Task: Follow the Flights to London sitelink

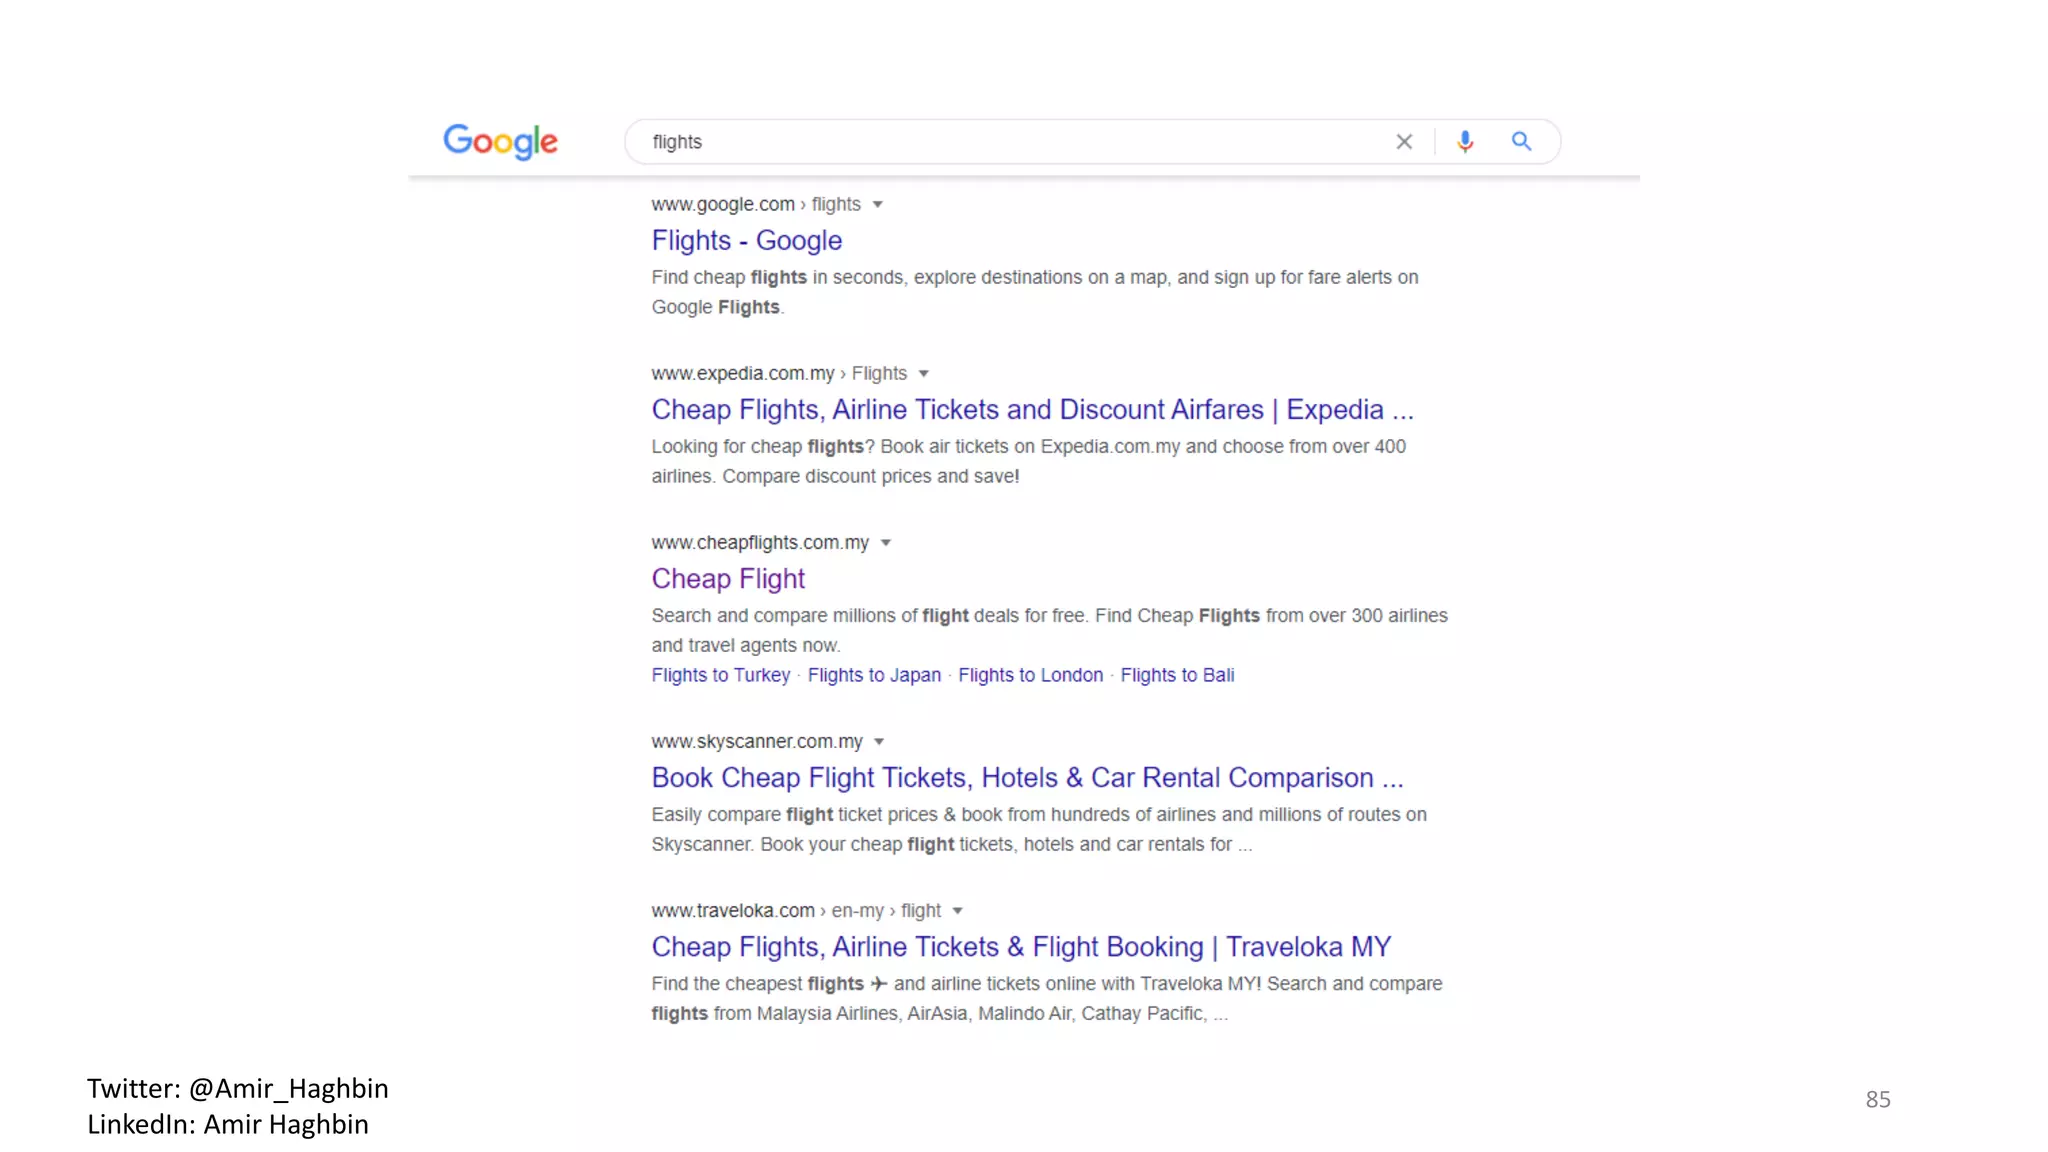Action: [x=1030, y=676]
